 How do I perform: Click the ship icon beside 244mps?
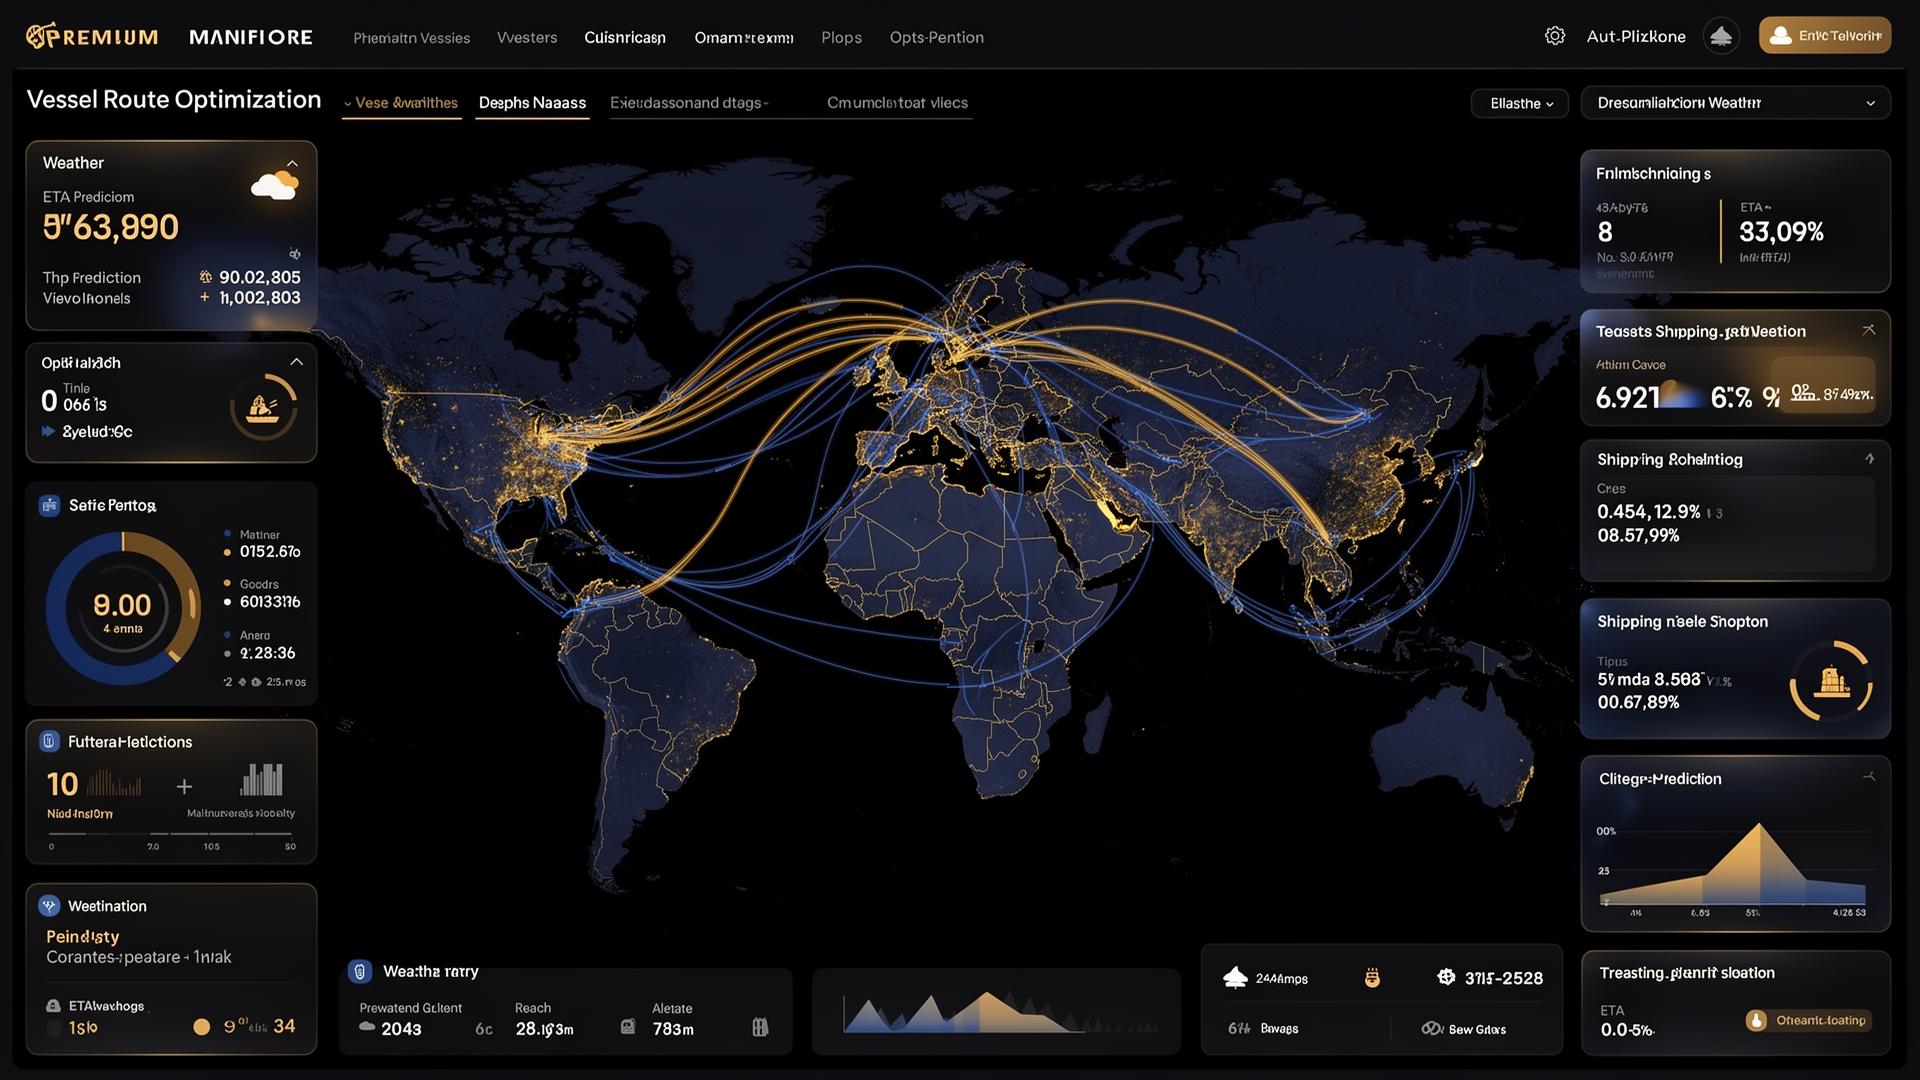(x=1235, y=977)
